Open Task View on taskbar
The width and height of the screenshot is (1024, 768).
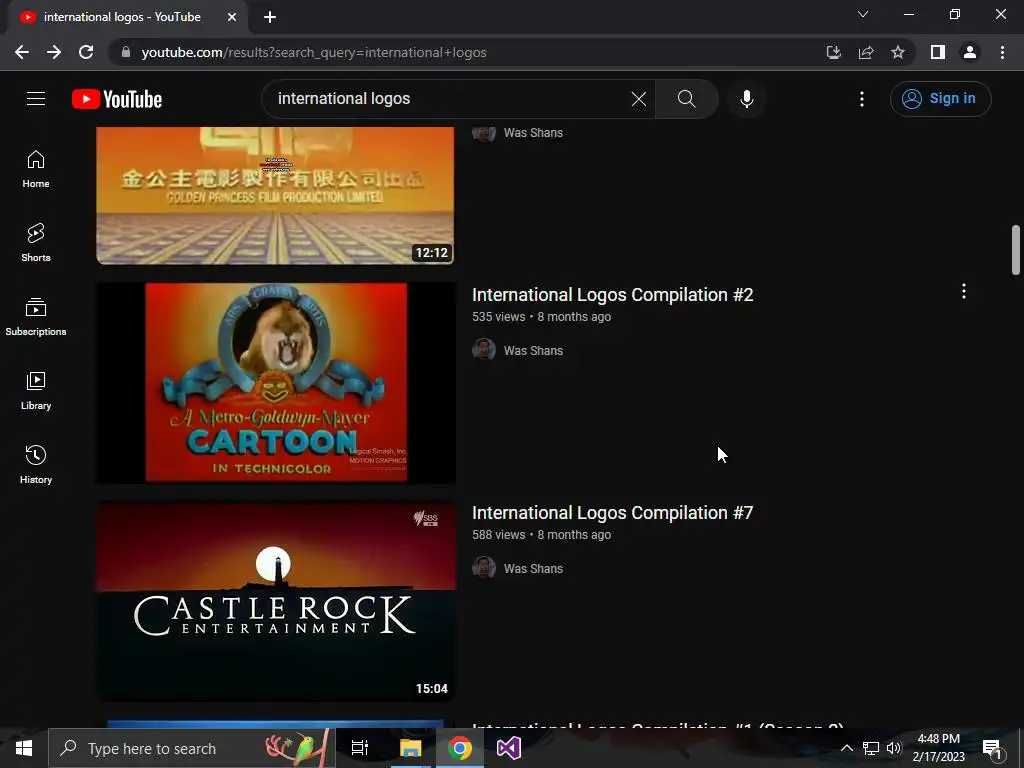360,748
